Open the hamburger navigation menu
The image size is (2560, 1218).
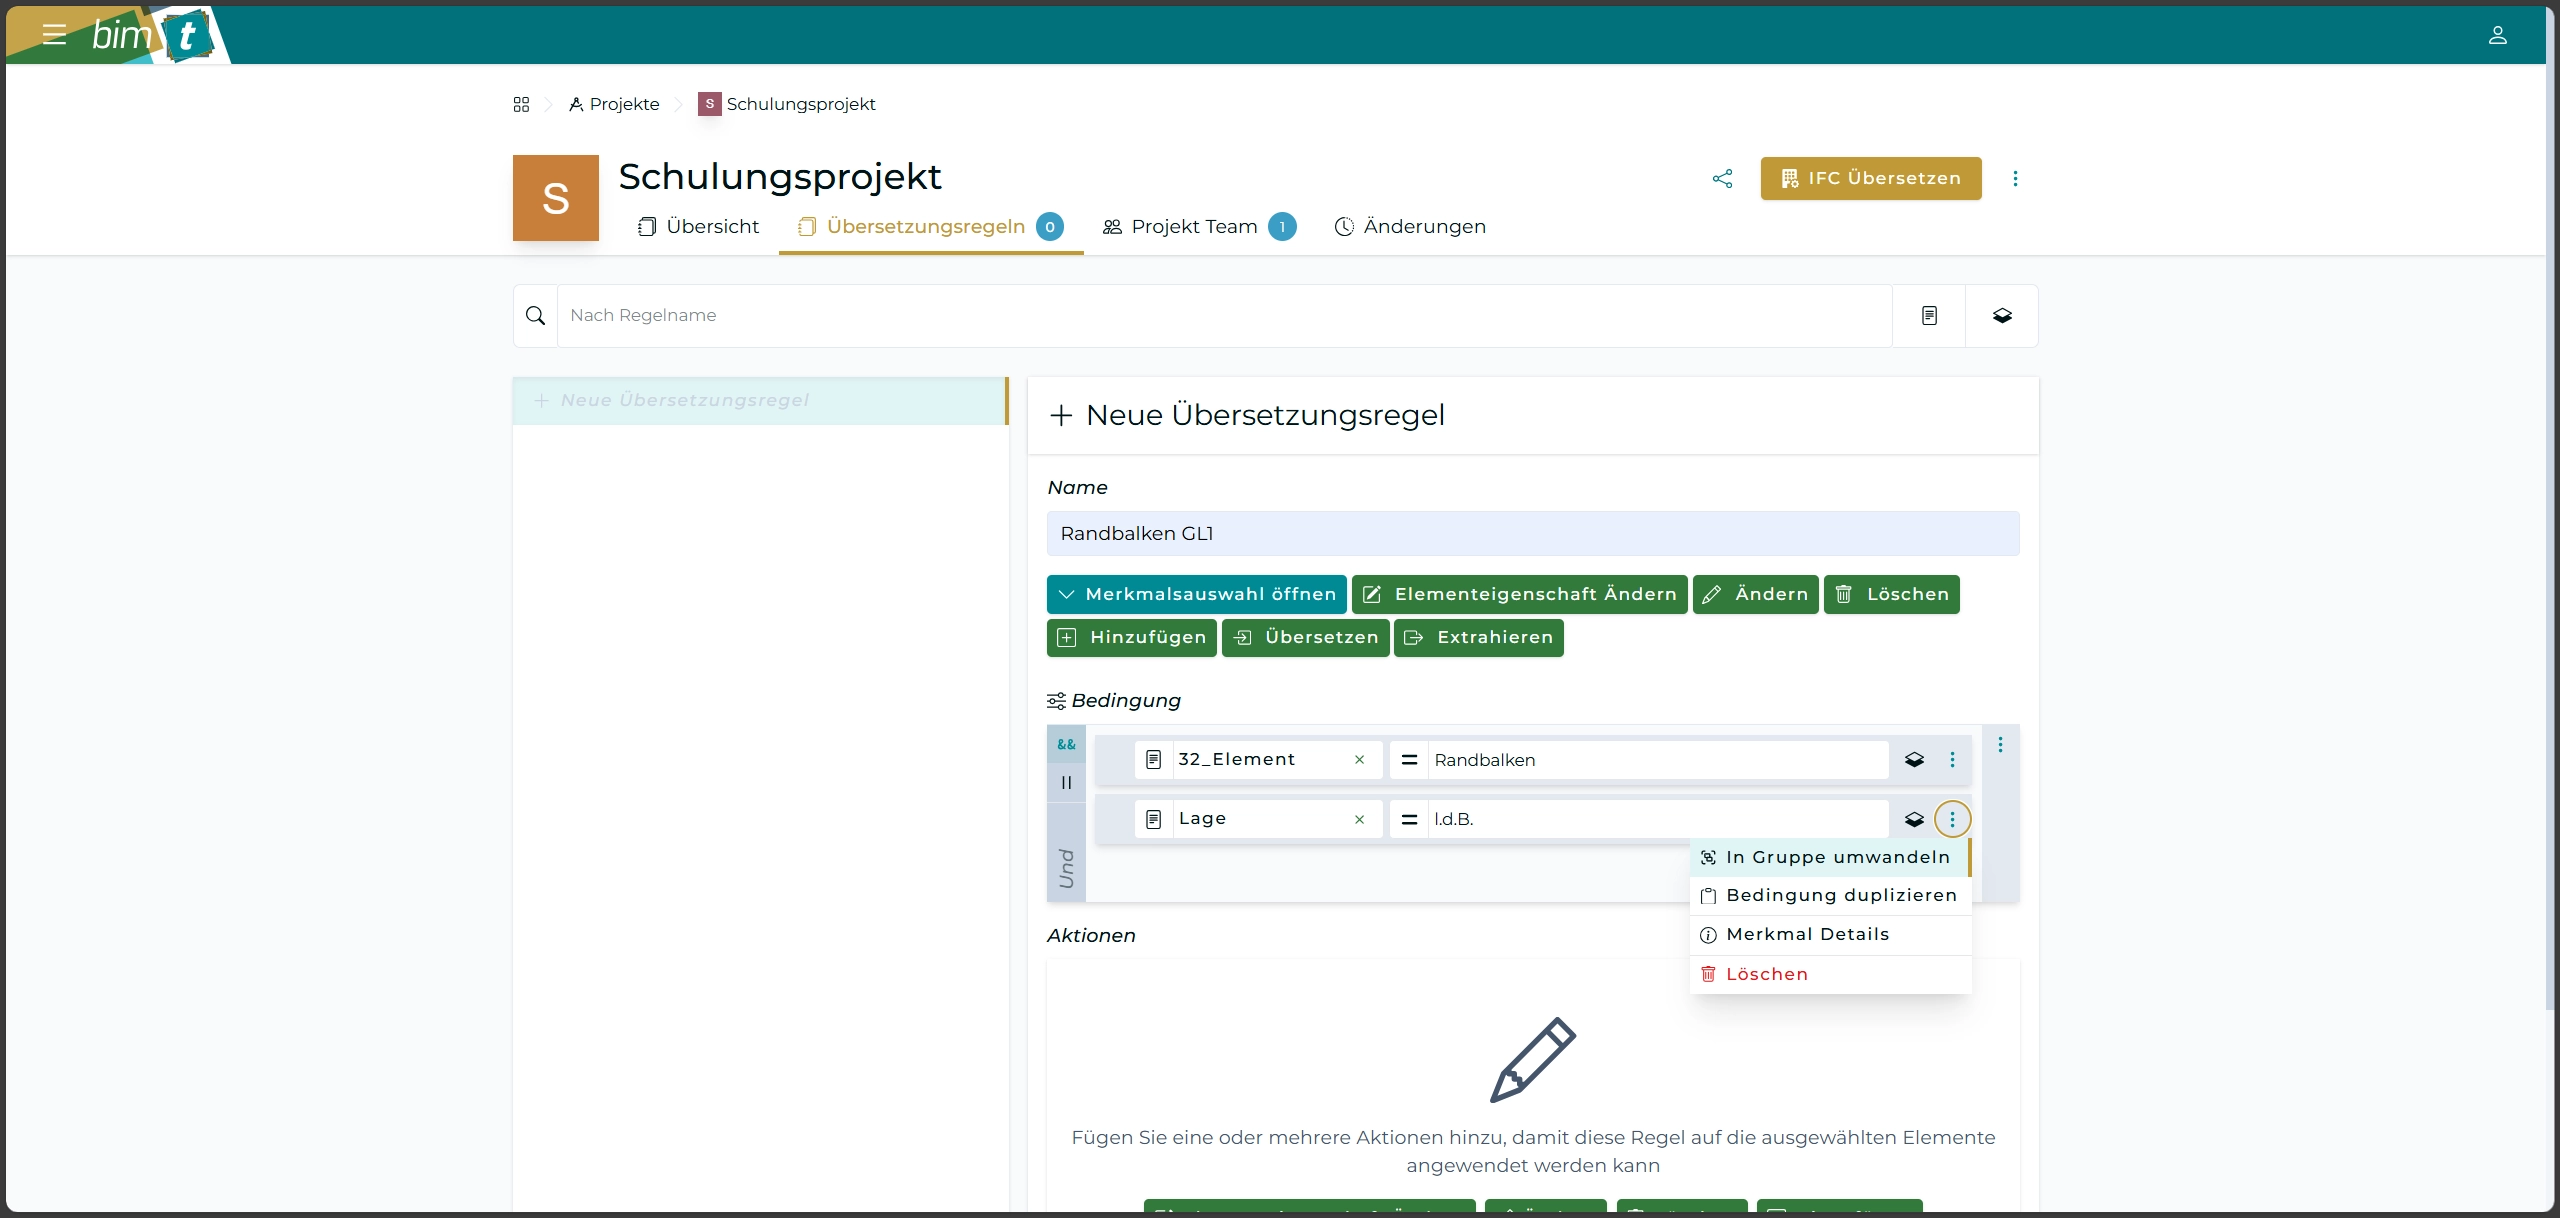(54, 35)
